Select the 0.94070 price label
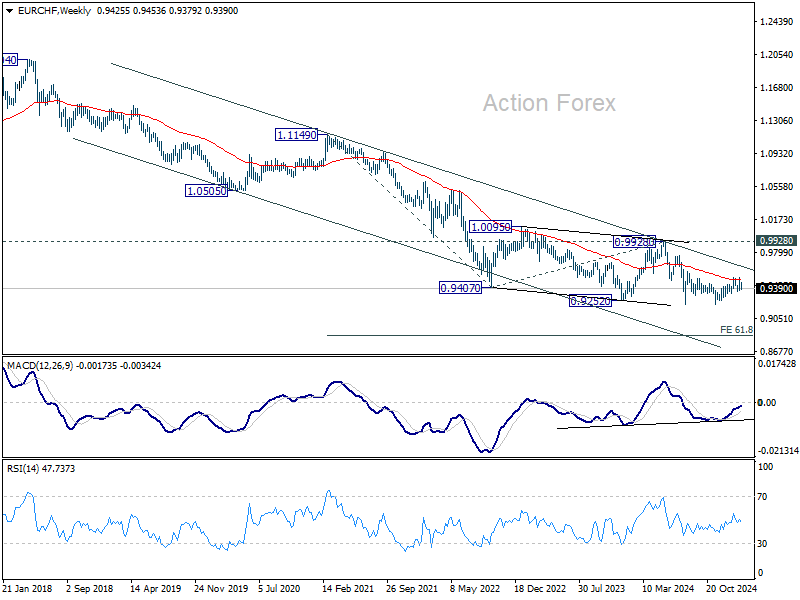The image size is (800, 600). [x=460, y=288]
